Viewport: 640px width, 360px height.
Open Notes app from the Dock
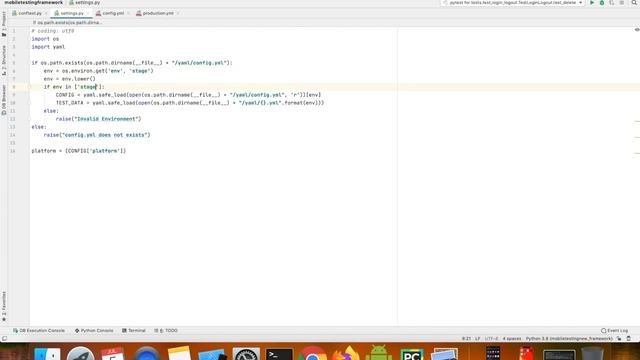coord(179,353)
